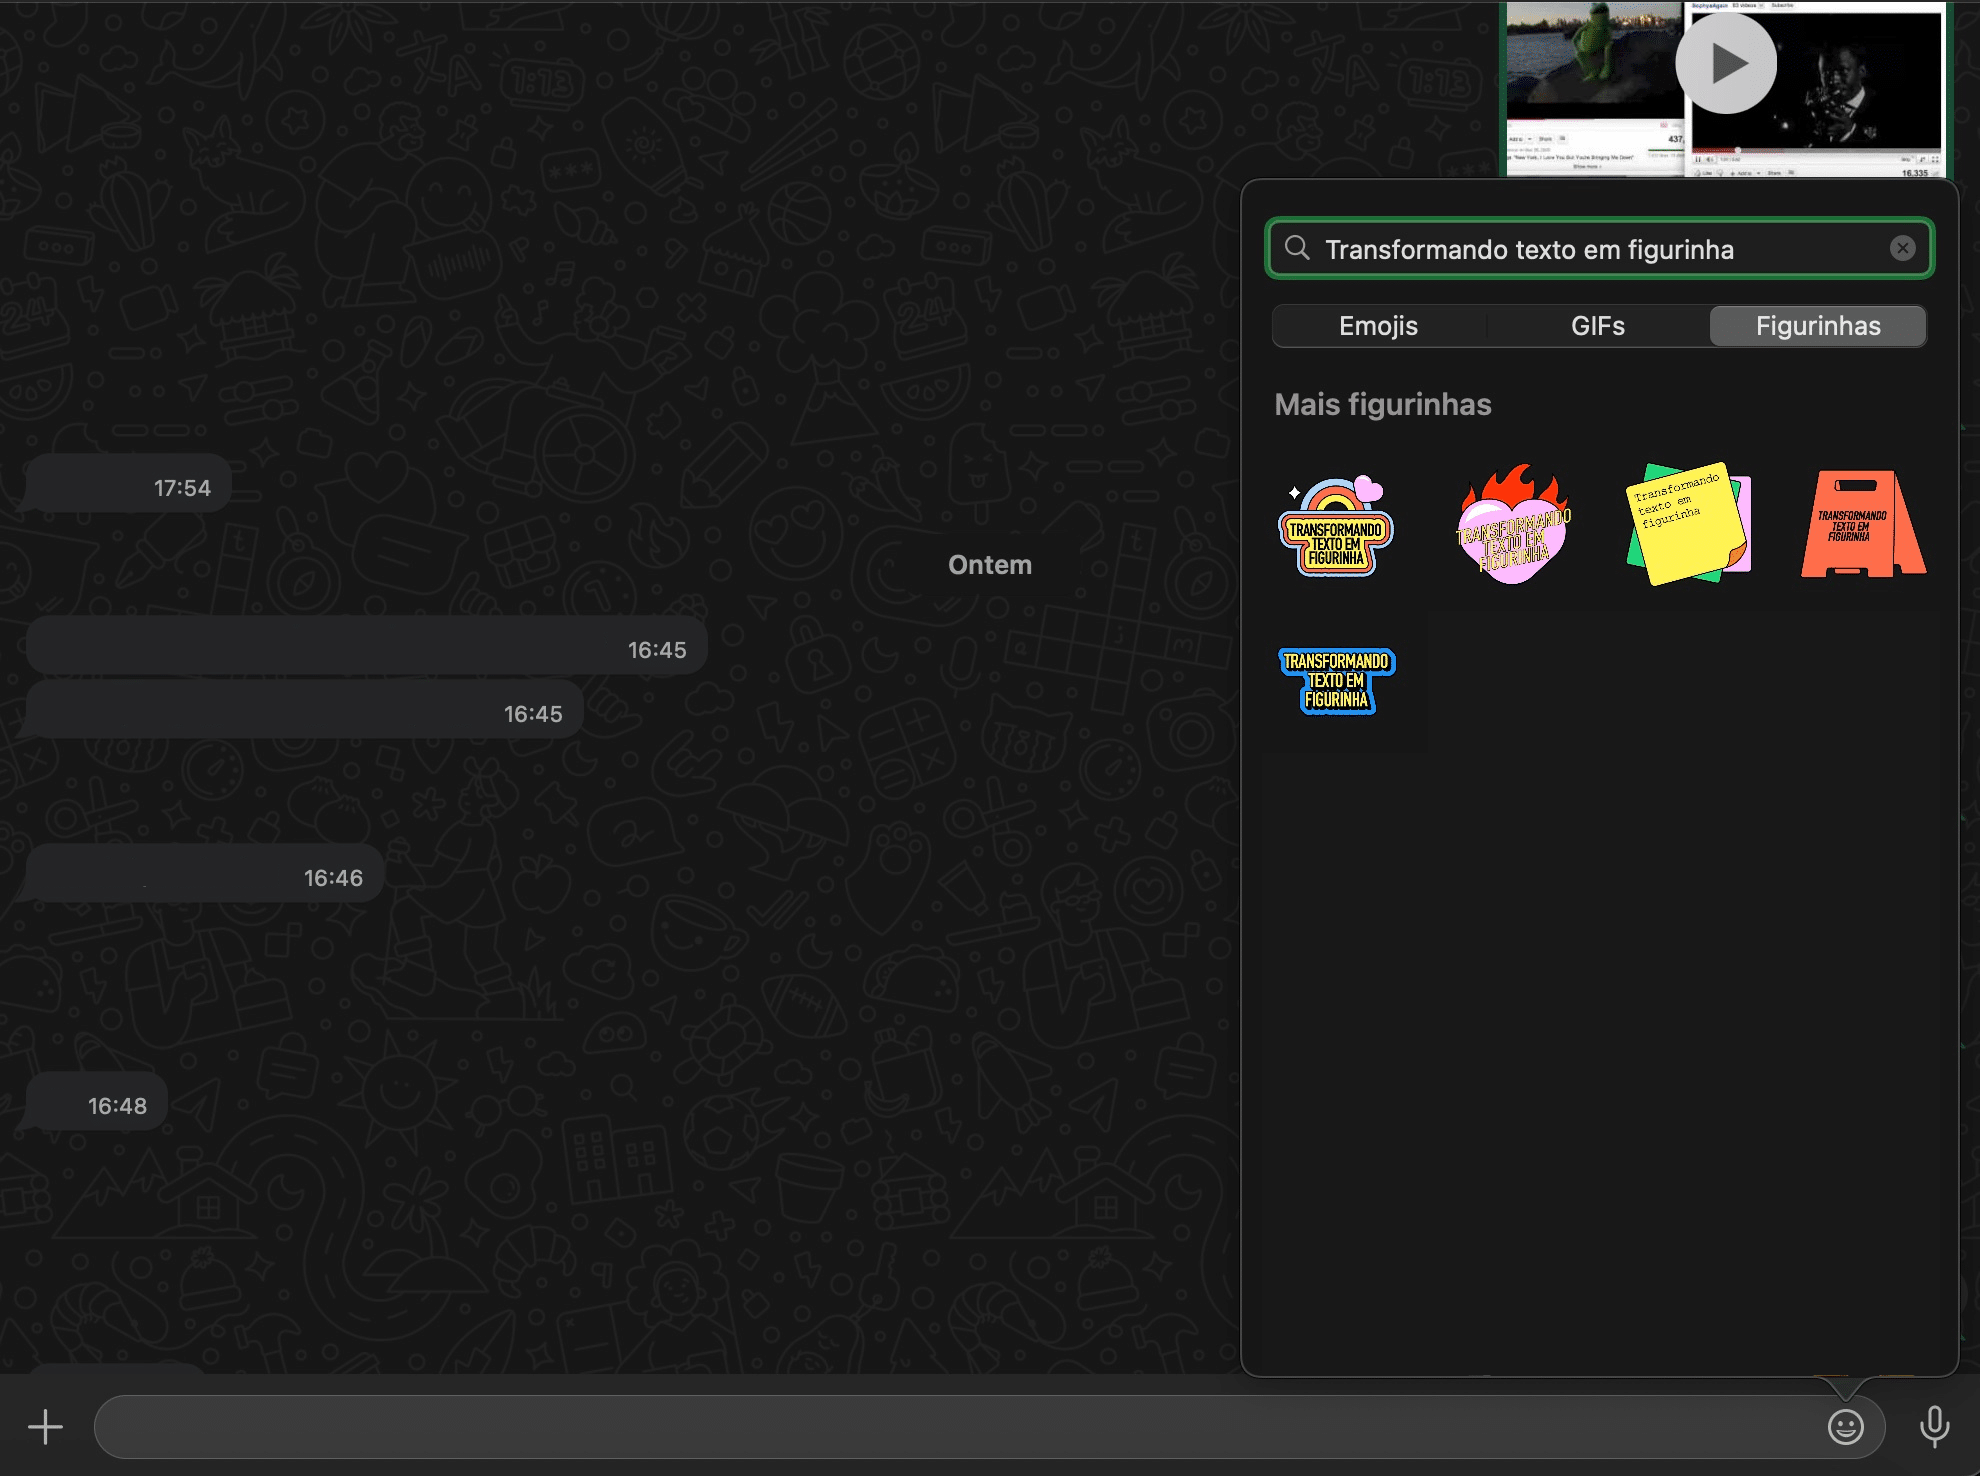Switch to the Emojis tab
Image resolution: width=1980 pixels, height=1476 pixels.
coord(1378,326)
